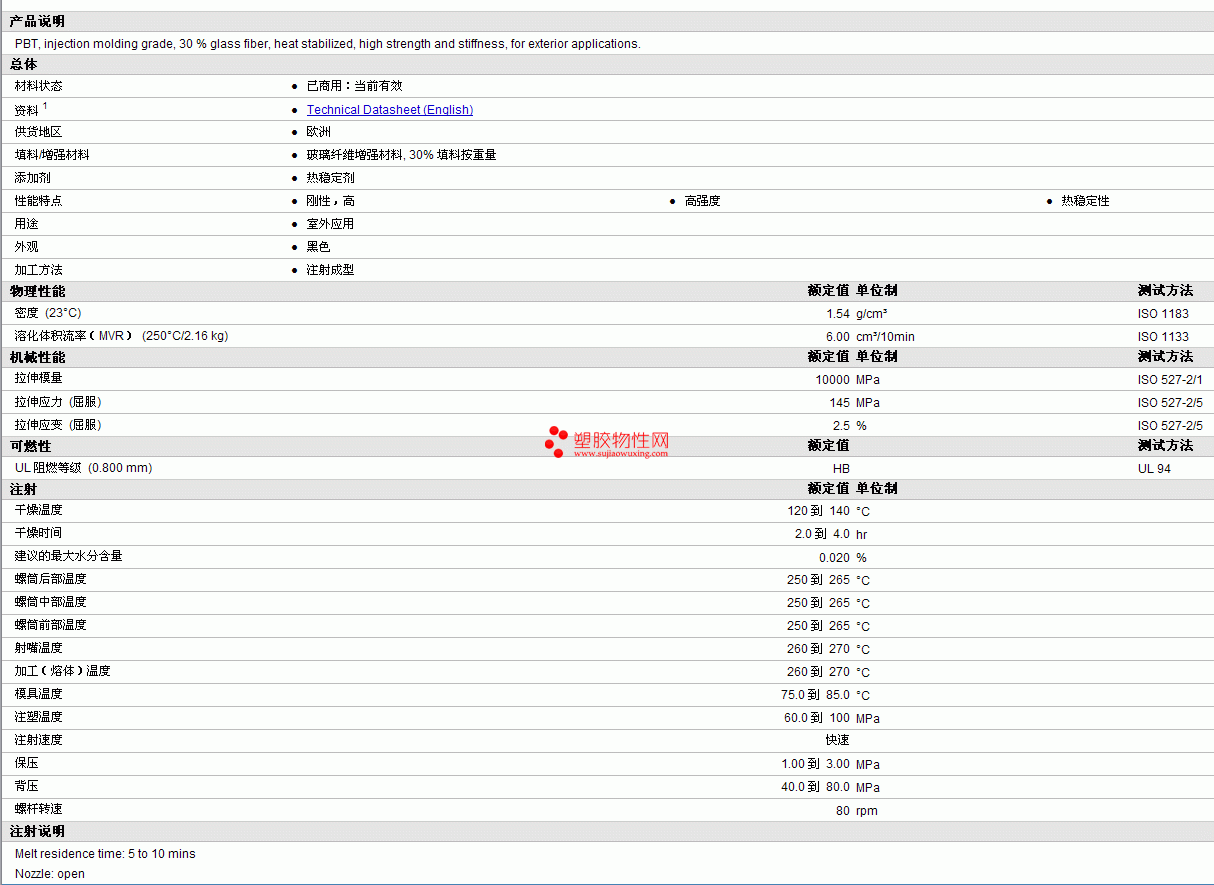The width and height of the screenshot is (1214, 885).
Task: Click the UL 阻燃等级 (0.800 mm) label
Action: tap(84, 469)
